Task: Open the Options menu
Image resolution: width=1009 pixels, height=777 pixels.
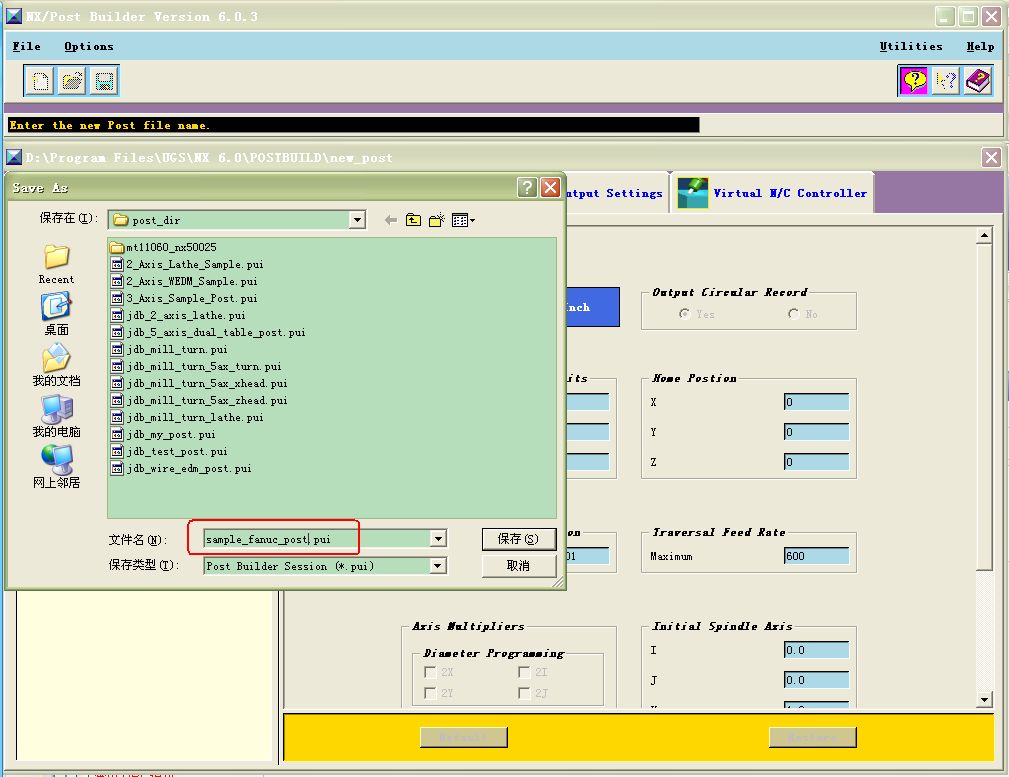Action: pos(89,46)
